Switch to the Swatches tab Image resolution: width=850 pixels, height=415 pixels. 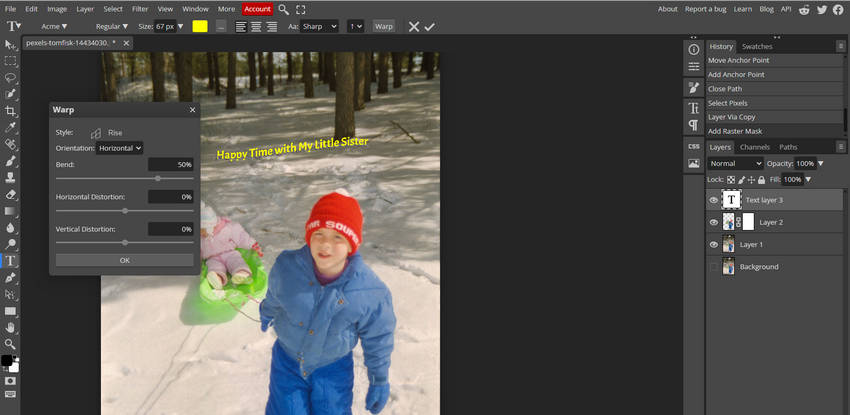click(757, 47)
